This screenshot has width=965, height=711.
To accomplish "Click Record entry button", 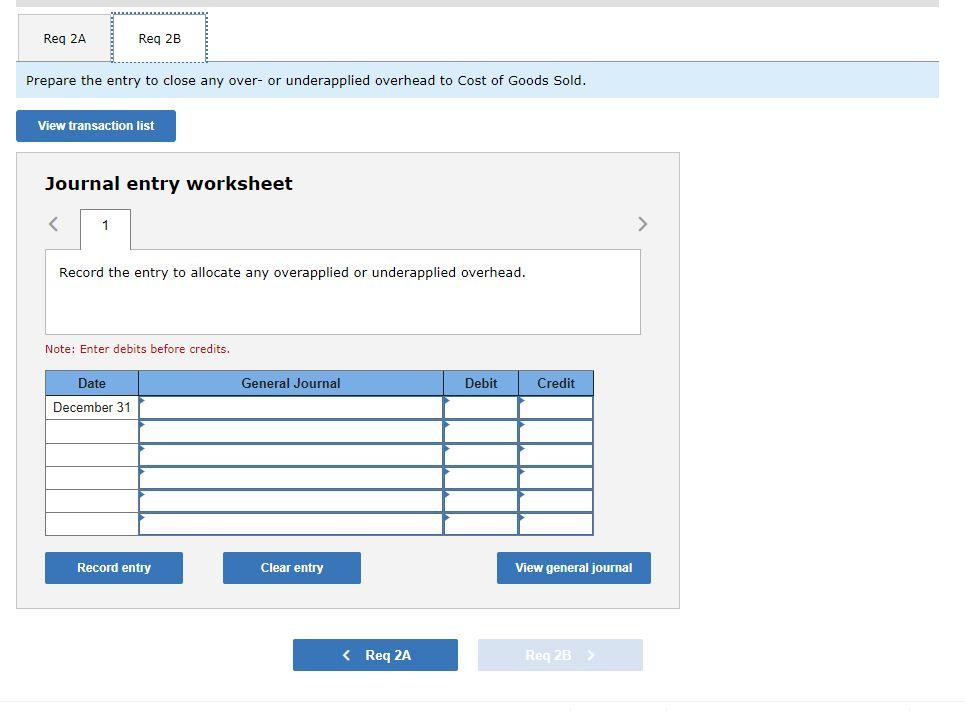I will pyautogui.click(x=114, y=568).
